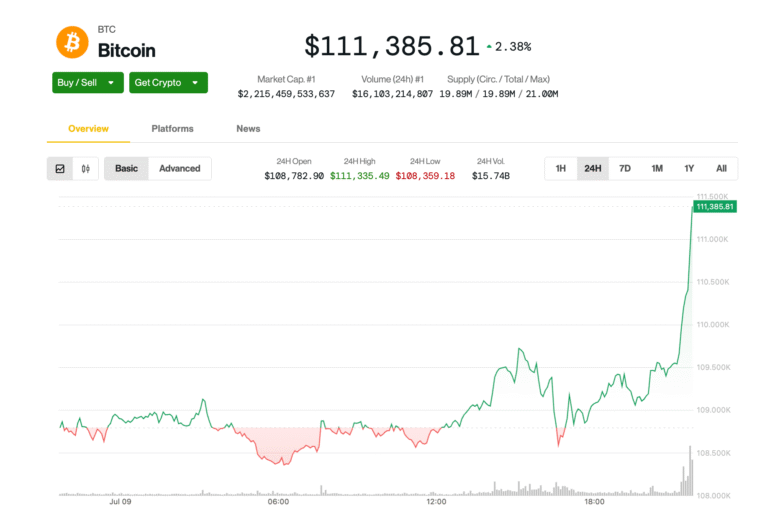Click the volume value $16,103,214,807

click(x=392, y=94)
